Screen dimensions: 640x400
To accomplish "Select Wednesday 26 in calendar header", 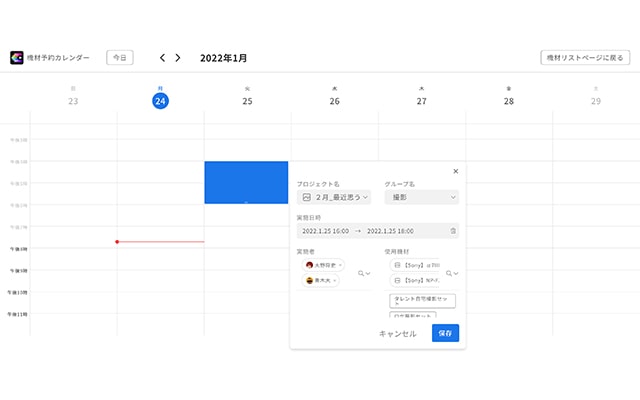I will pos(334,101).
